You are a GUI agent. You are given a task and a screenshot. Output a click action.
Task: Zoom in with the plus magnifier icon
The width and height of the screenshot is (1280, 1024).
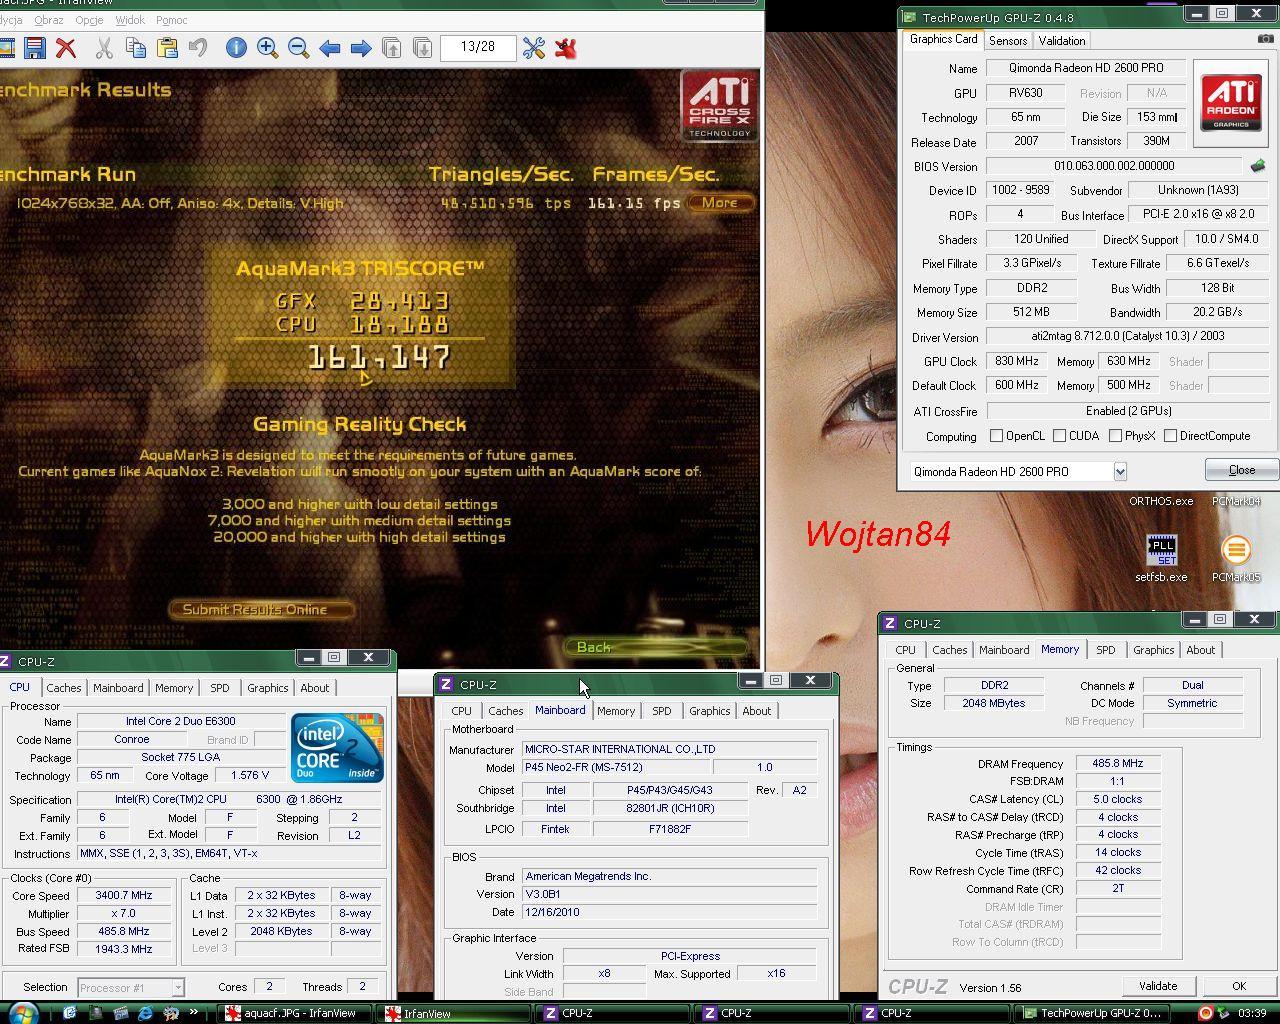[267, 48]
